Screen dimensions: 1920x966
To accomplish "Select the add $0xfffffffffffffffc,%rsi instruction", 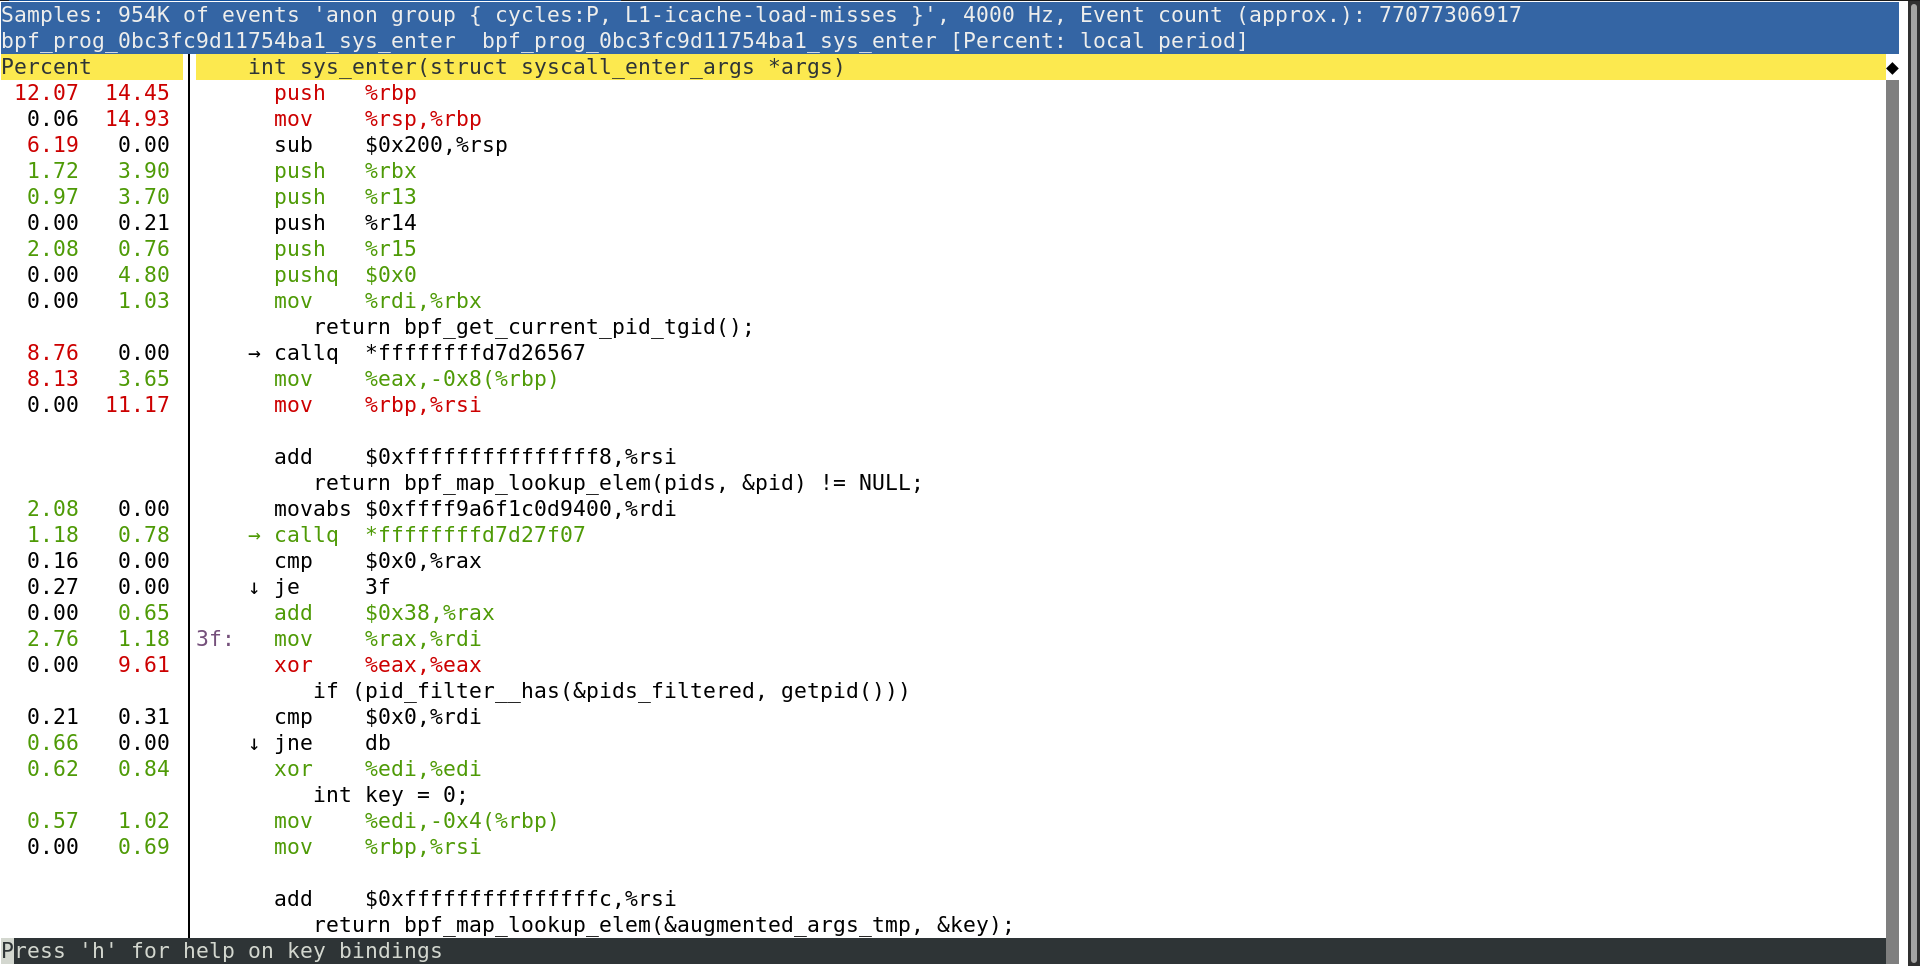I will pyautogui.click(x=475, y=899).
